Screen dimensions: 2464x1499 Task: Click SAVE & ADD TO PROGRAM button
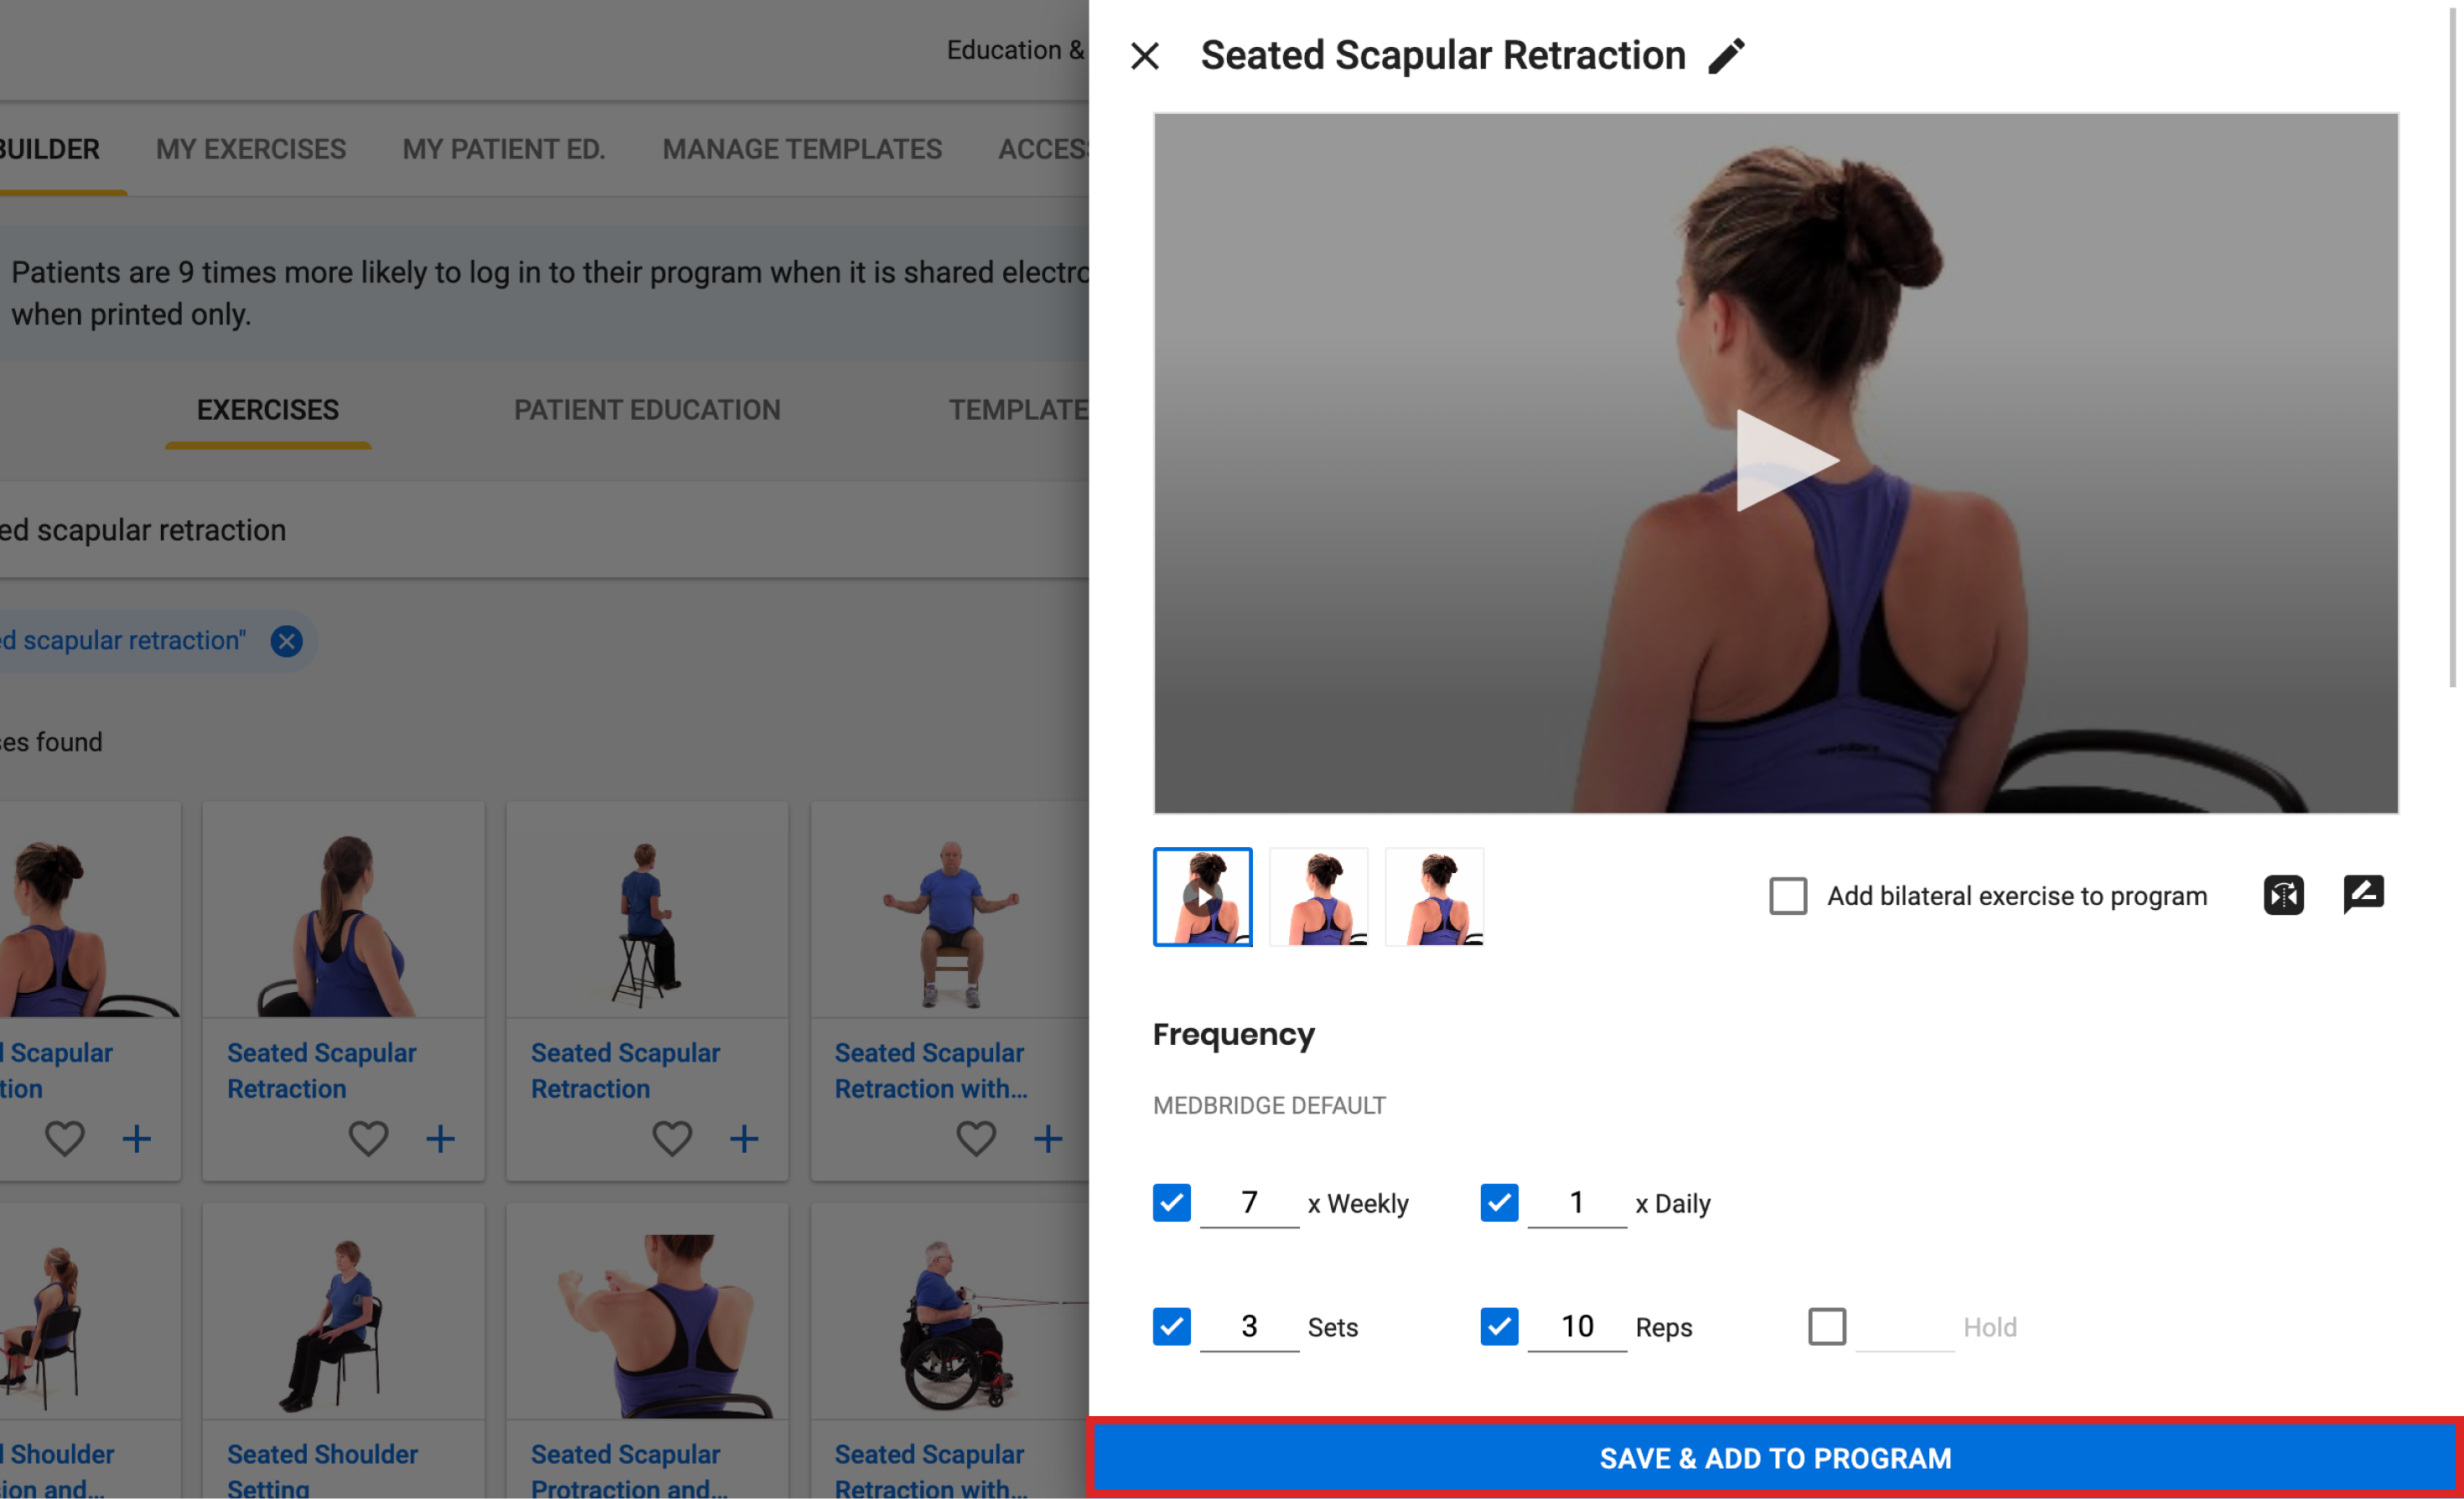pos(1775,1458)
